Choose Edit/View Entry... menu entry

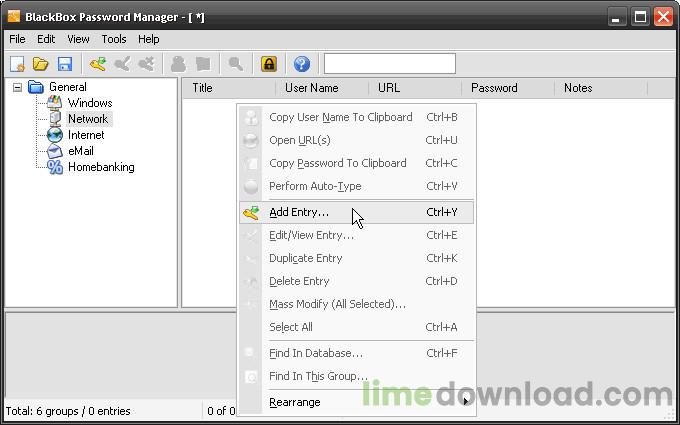(x=356, y=235)
